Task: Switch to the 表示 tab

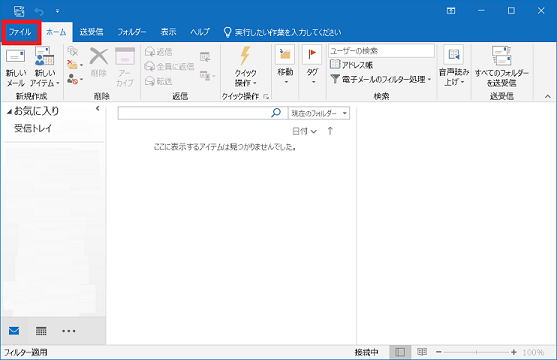Action: click(168, 32)
